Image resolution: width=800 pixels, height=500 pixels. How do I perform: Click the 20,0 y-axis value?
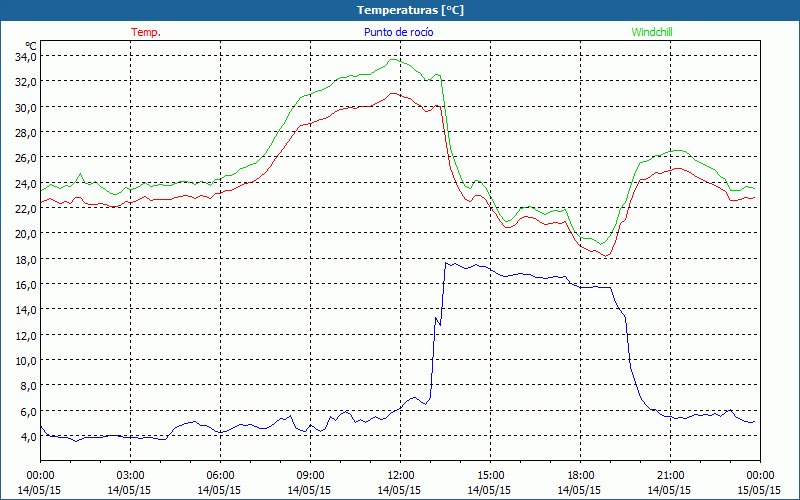(x=26, y=234)
